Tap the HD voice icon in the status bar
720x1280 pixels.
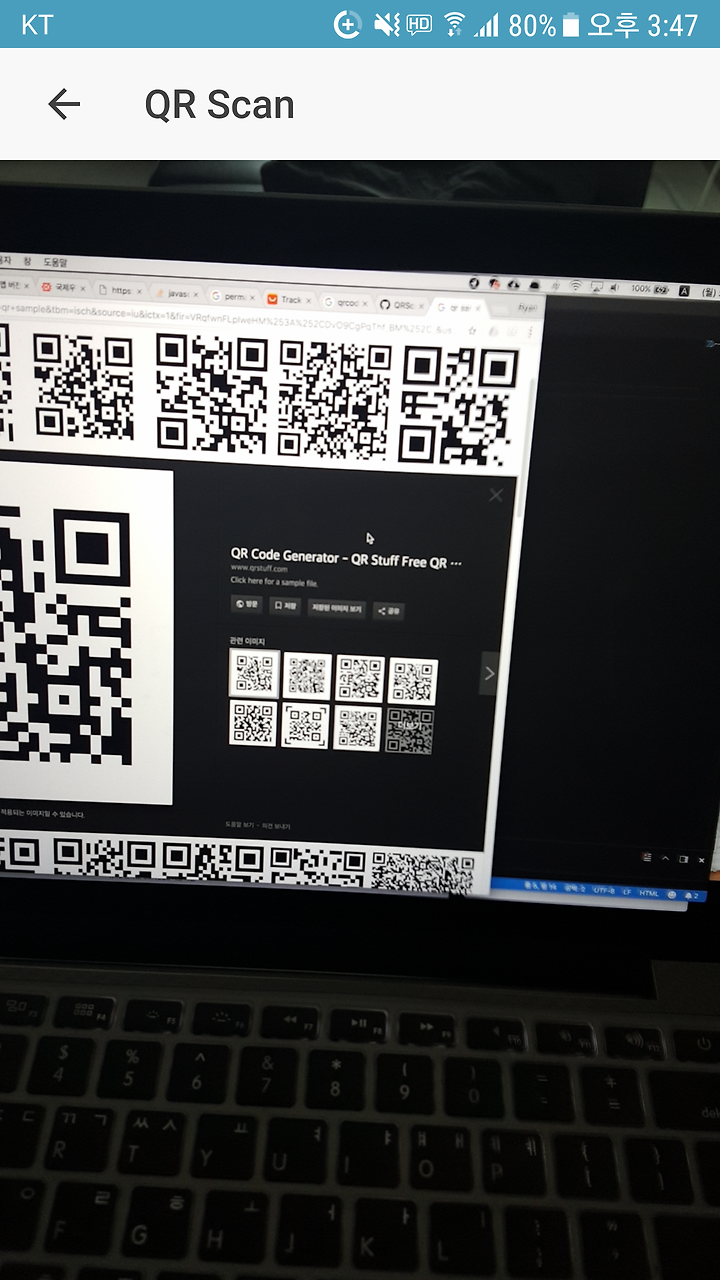point(419,23)
